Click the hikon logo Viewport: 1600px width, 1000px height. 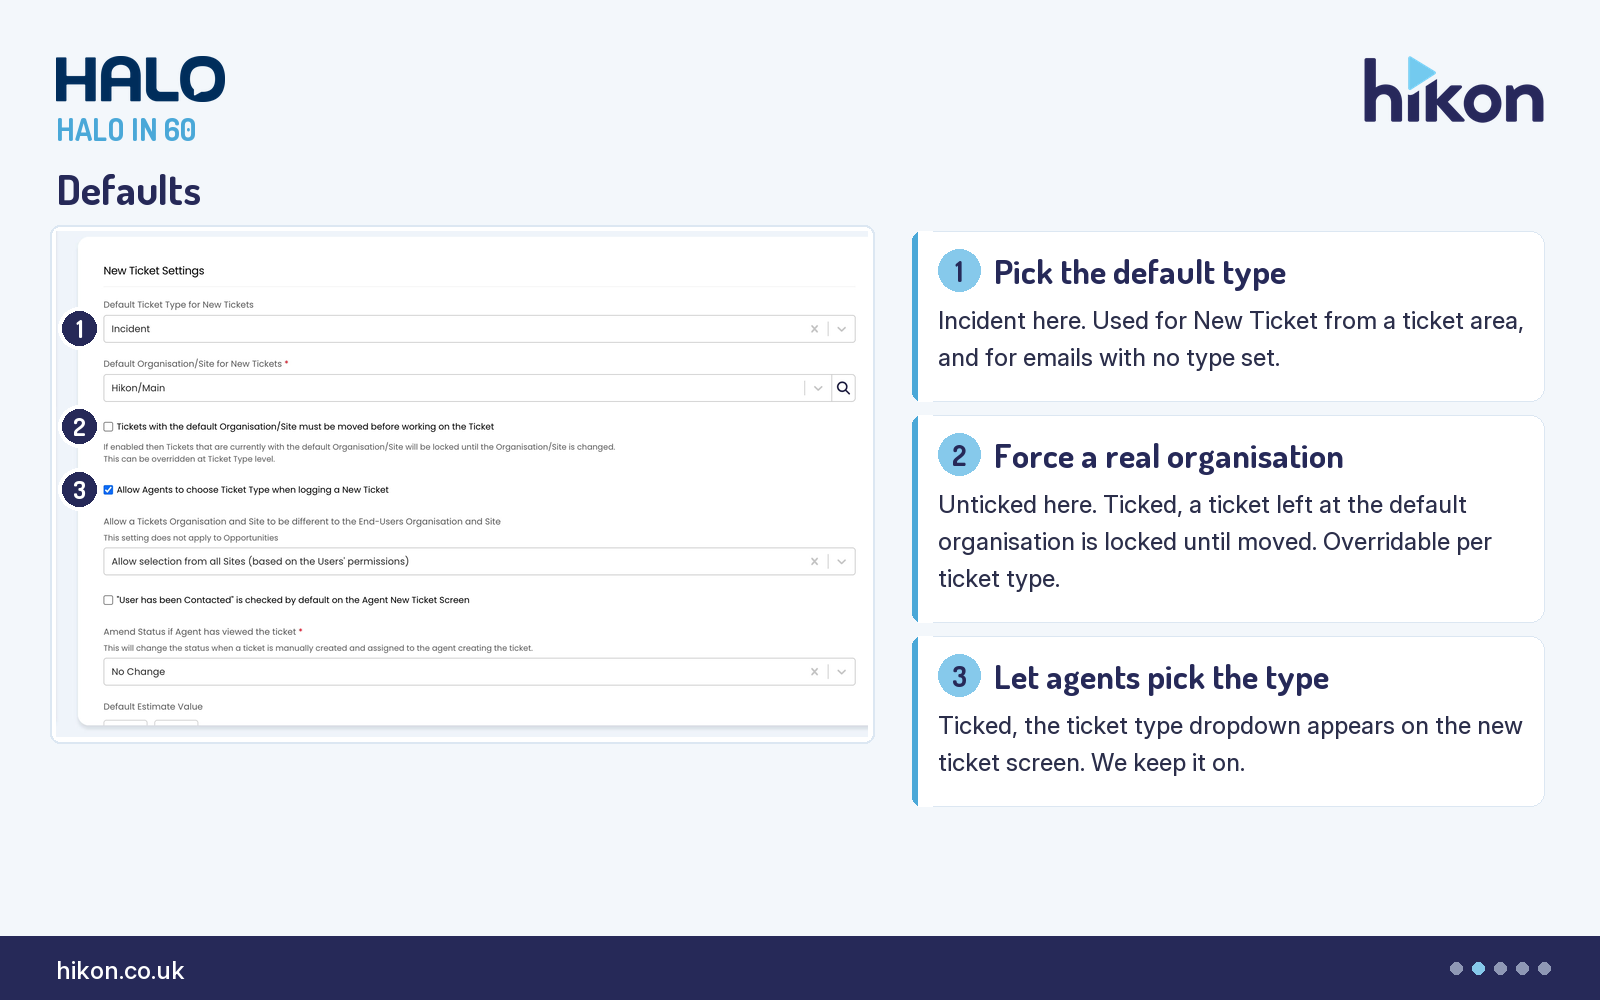click(1453, 90)
